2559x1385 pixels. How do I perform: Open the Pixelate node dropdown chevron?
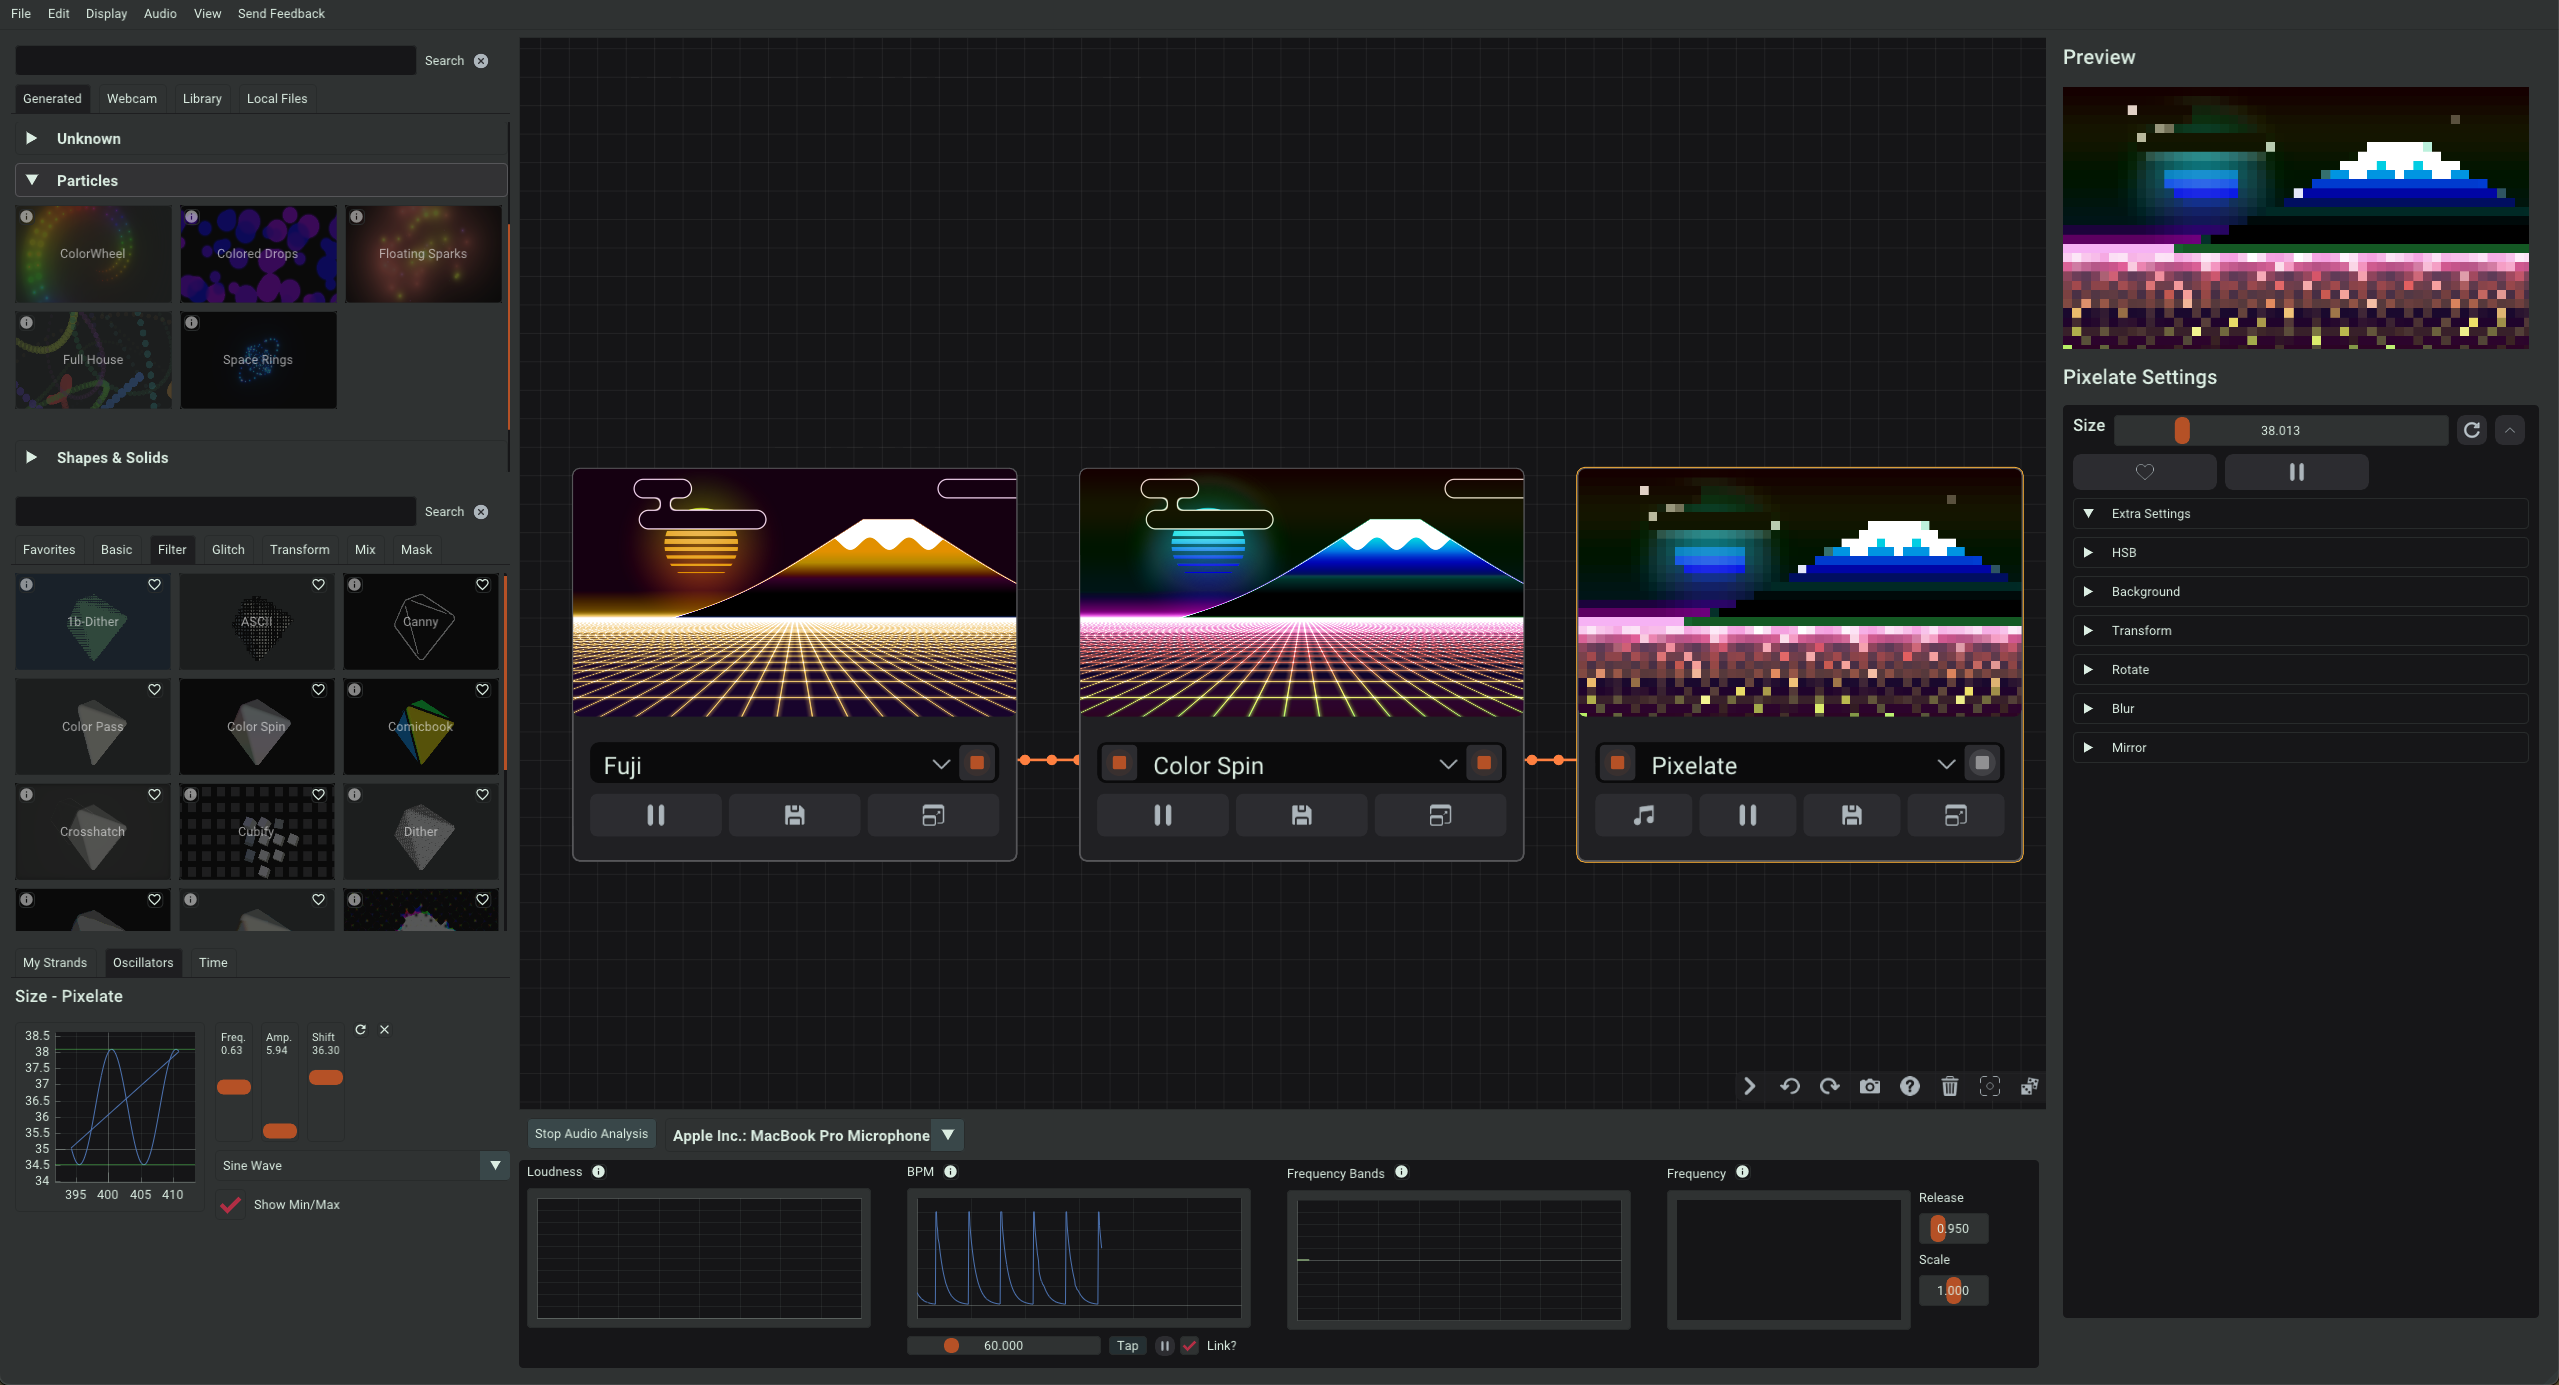click(x=1945, y=764)
